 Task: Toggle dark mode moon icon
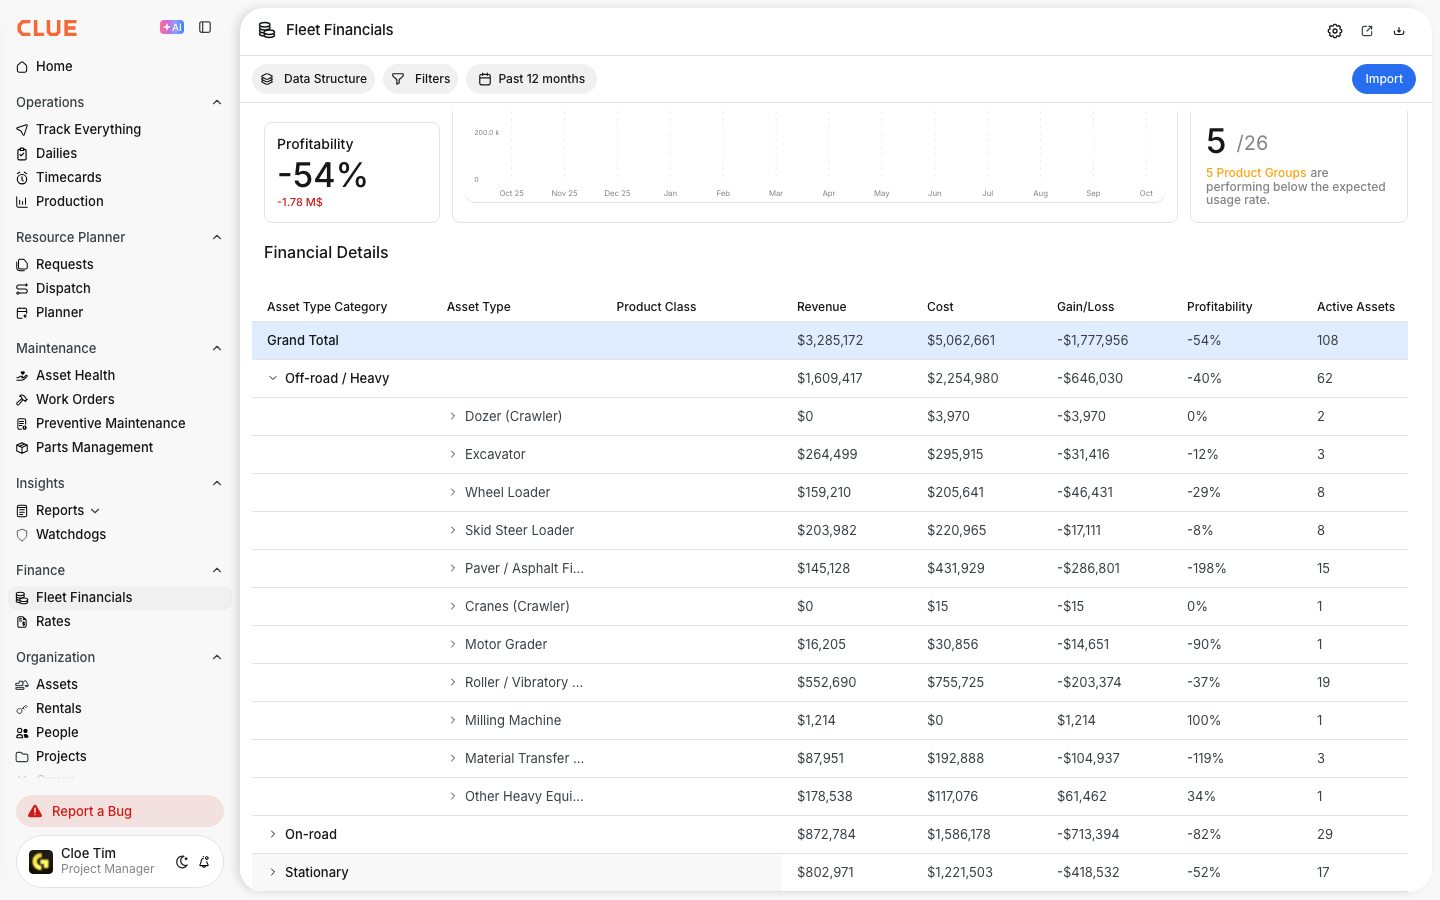tap(182, 862)
